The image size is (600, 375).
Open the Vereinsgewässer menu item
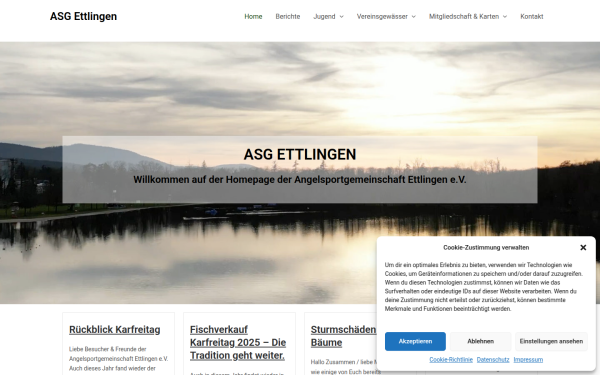click(x=382, y=16)
